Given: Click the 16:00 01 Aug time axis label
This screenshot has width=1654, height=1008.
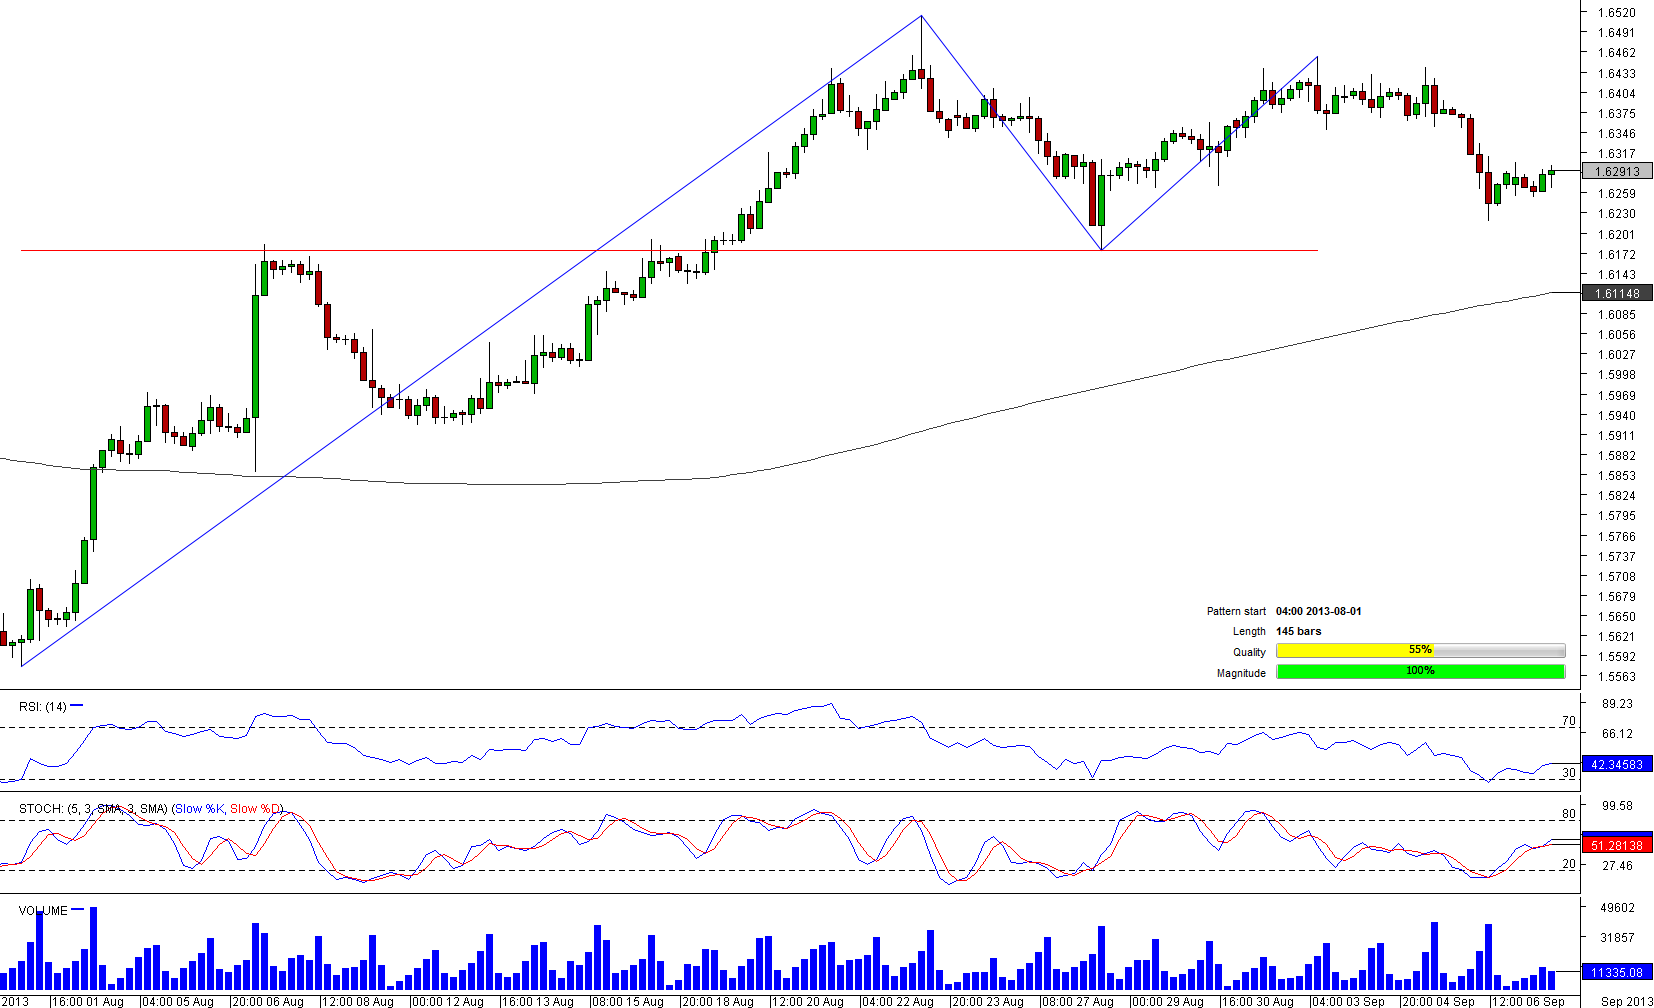Looking at the screenshot, I should [88, 1001].
